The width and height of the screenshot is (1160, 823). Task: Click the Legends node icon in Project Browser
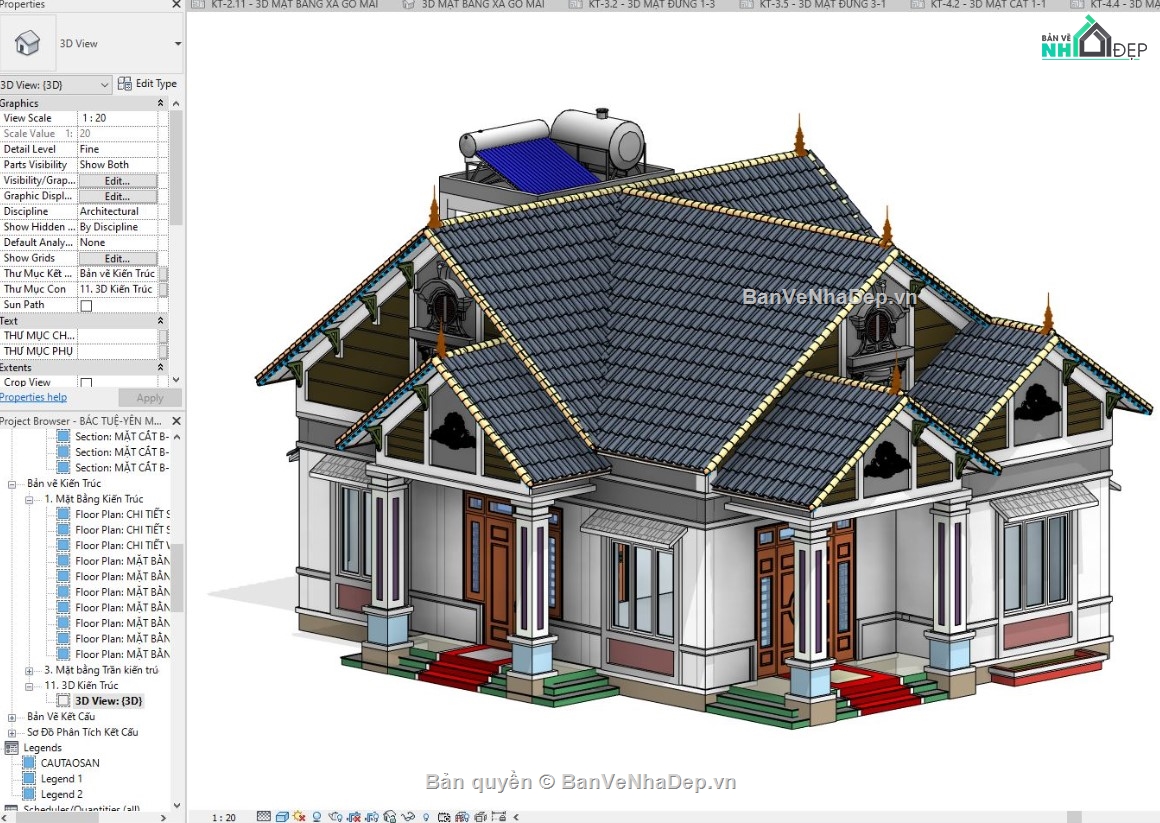click(11, 748)
